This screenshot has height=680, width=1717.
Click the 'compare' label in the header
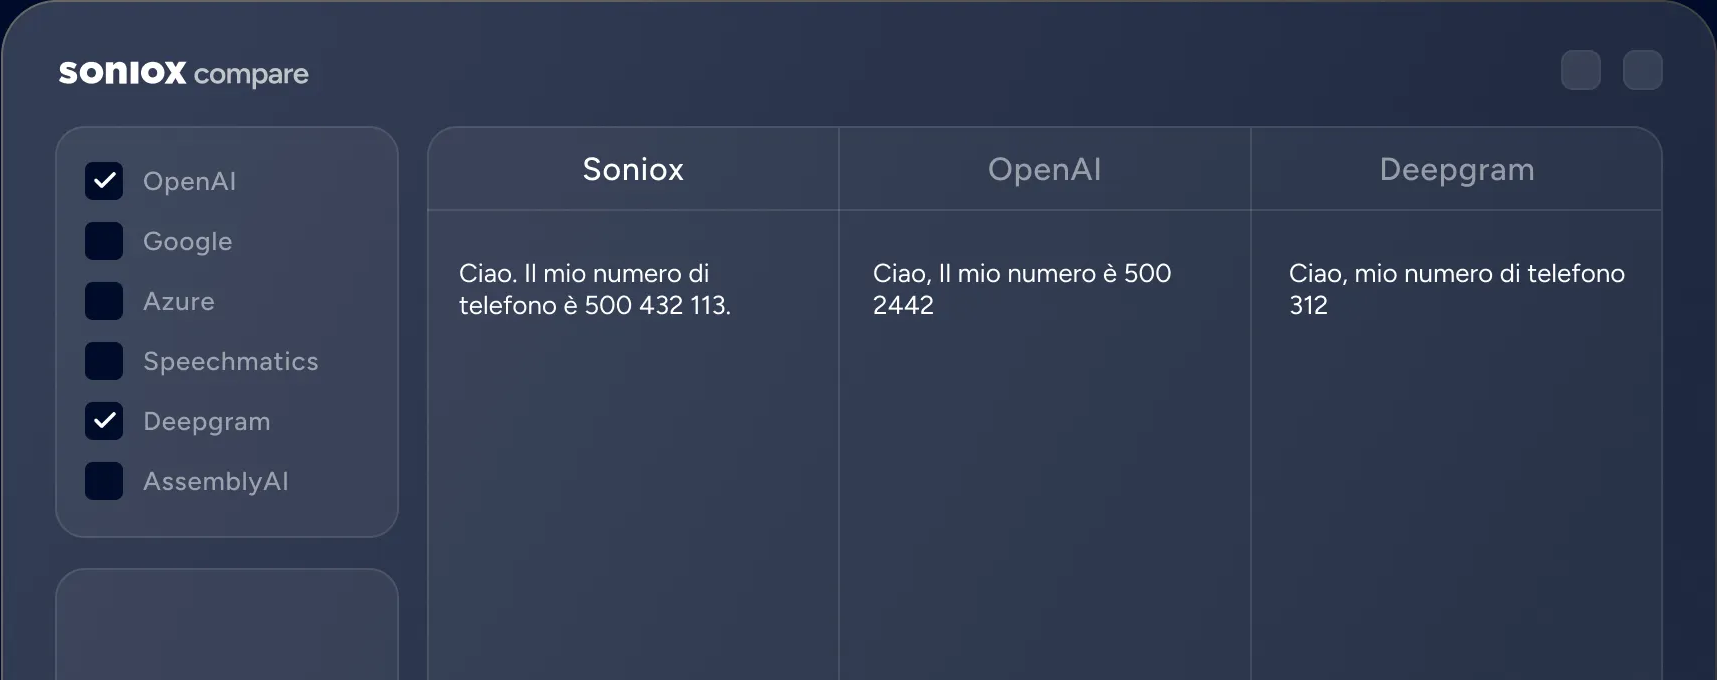click(253, 73)
